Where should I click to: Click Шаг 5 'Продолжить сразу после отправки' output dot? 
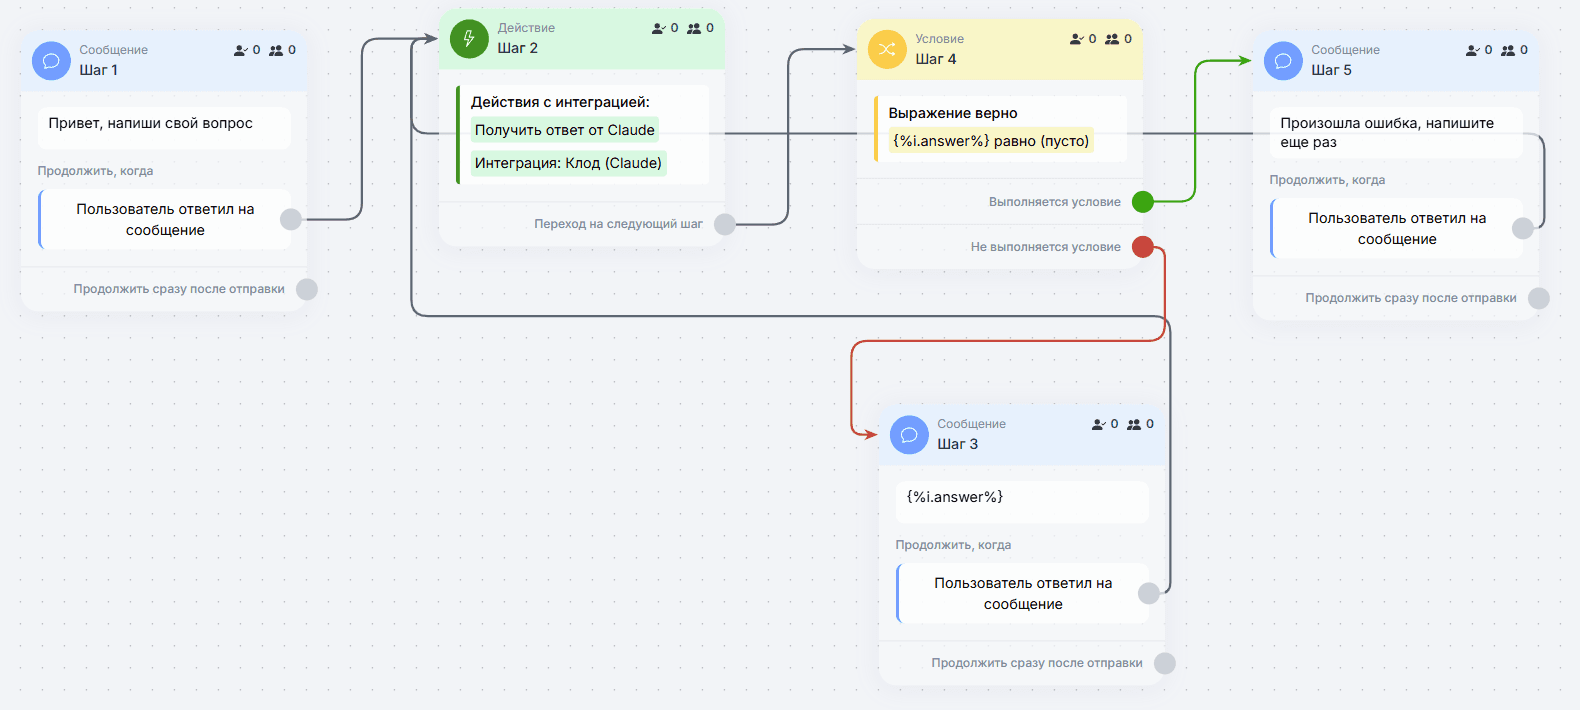click(x=1539, y=298)
